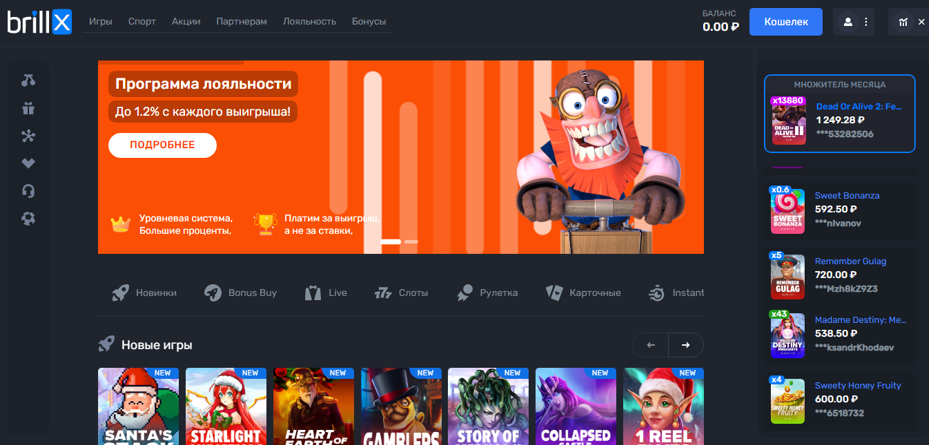Open the heart favorites sidebar icon
Image resolution: width=929 pixels, height=445 pixels.
click(28, 163)
